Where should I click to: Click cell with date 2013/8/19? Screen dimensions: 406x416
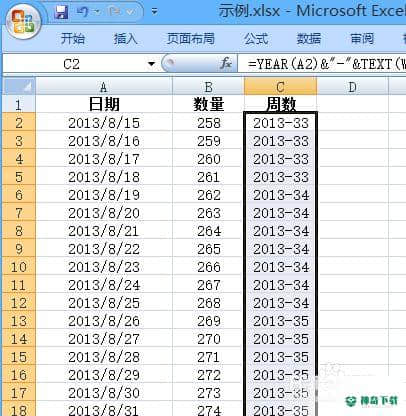pos(104,195)
